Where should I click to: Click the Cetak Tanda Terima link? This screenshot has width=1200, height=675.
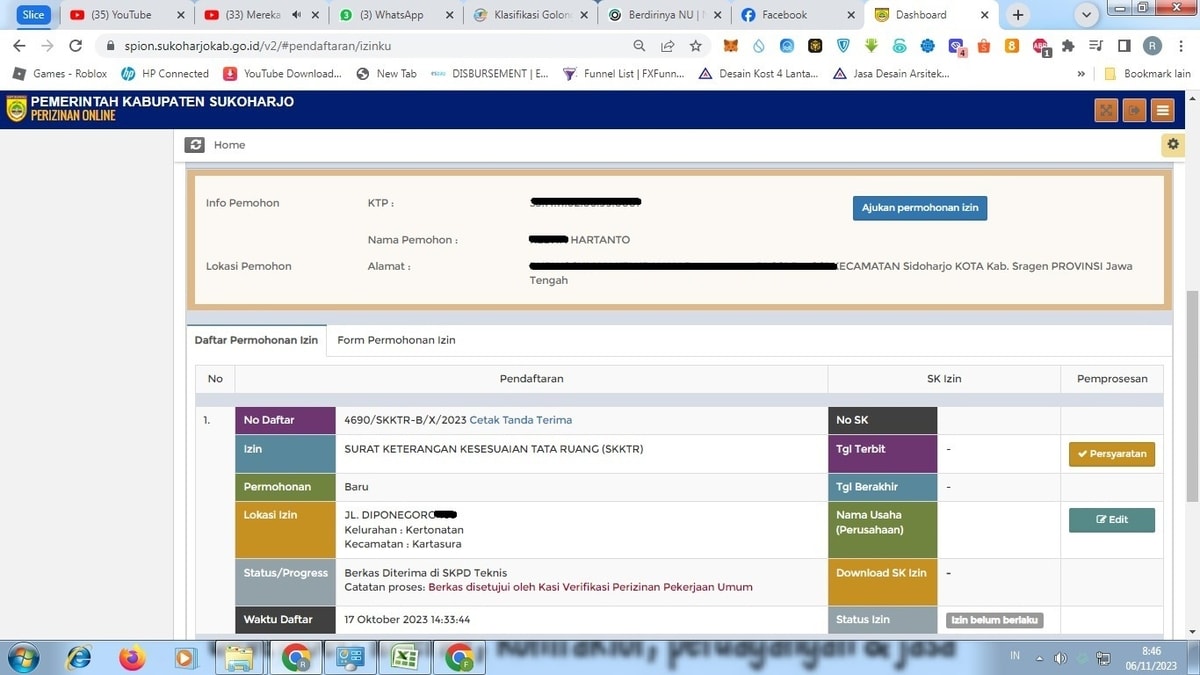[x=520, y=420]
